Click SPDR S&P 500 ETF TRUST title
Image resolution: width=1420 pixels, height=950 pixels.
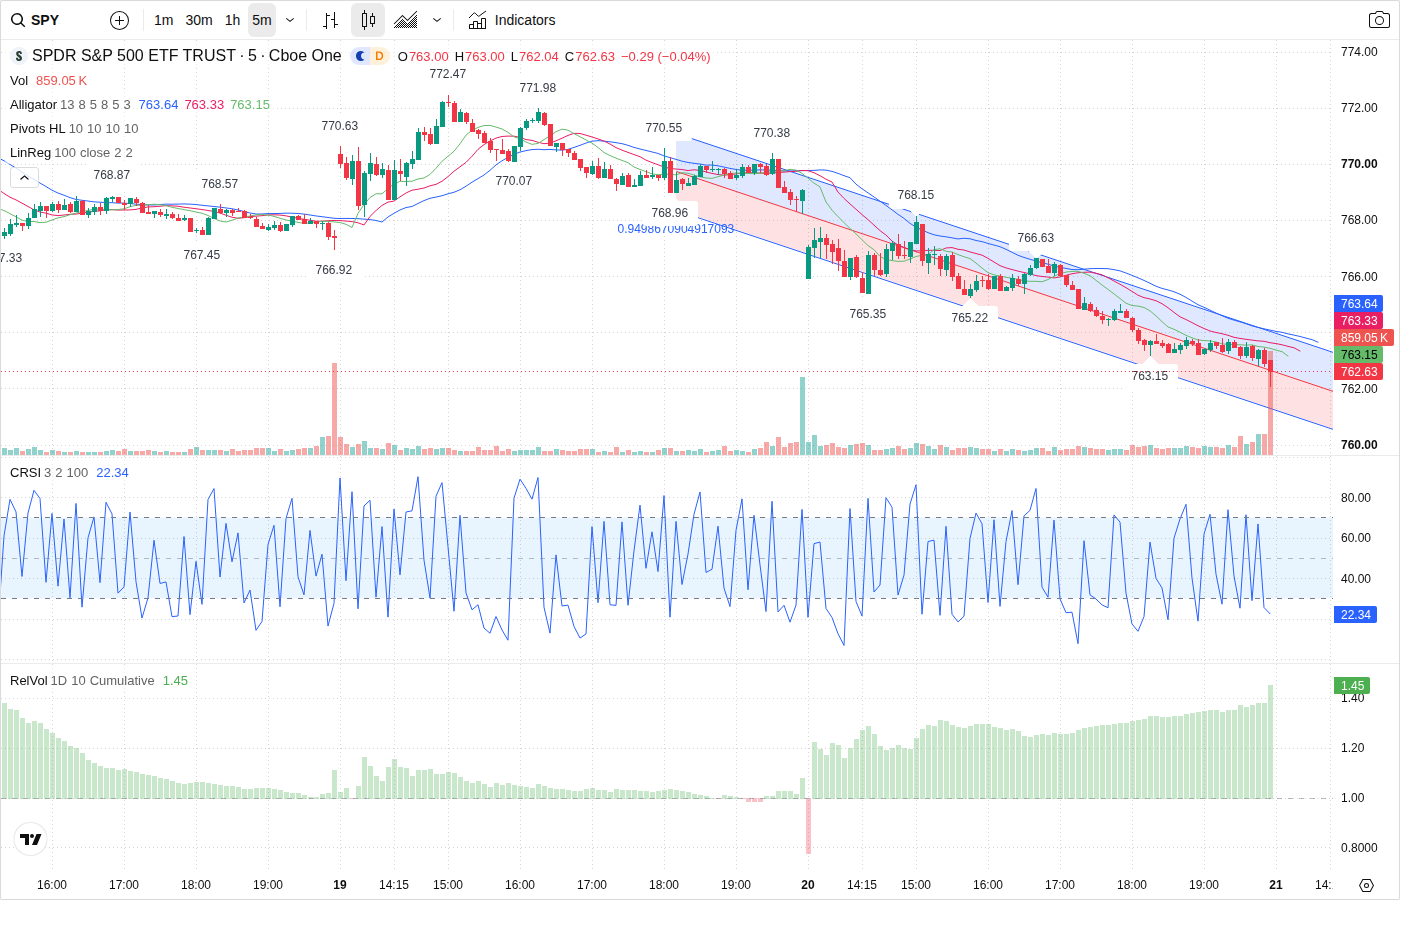click(134, 56)
